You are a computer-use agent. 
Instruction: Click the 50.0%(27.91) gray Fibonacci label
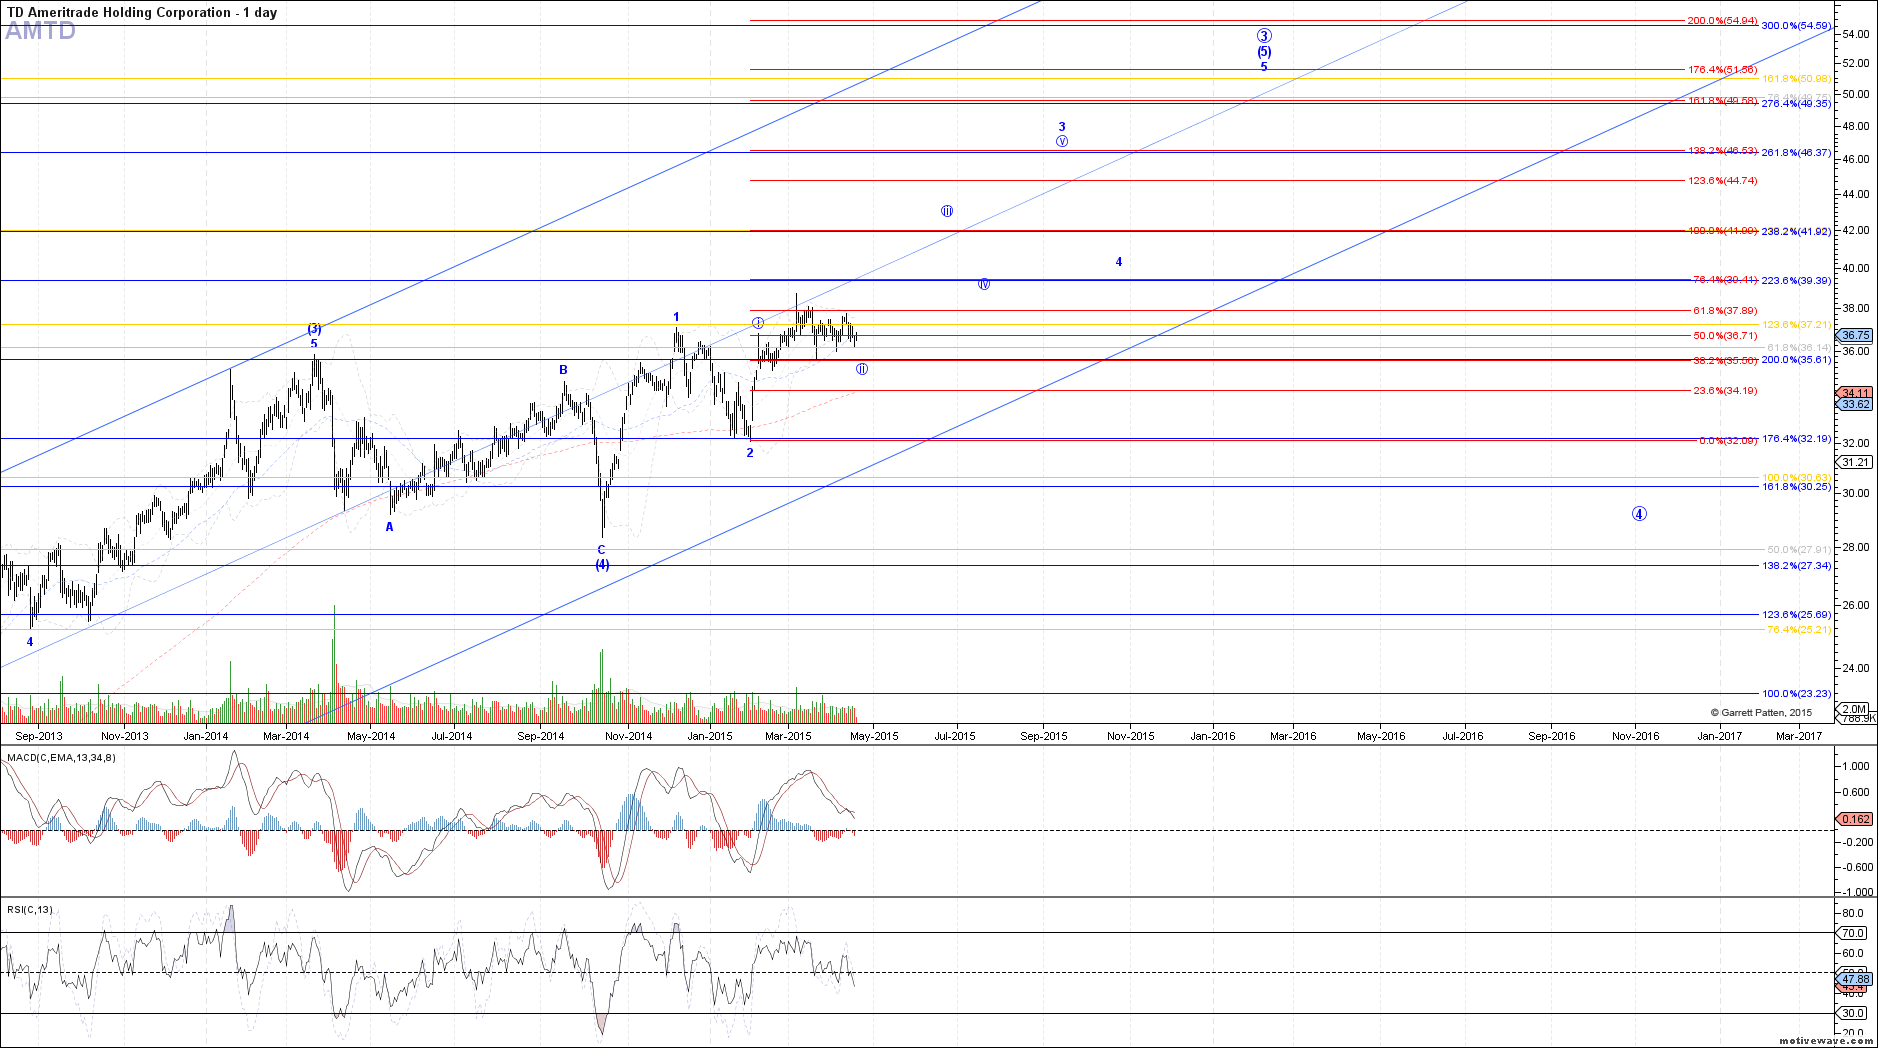(x=1799, y=550)
